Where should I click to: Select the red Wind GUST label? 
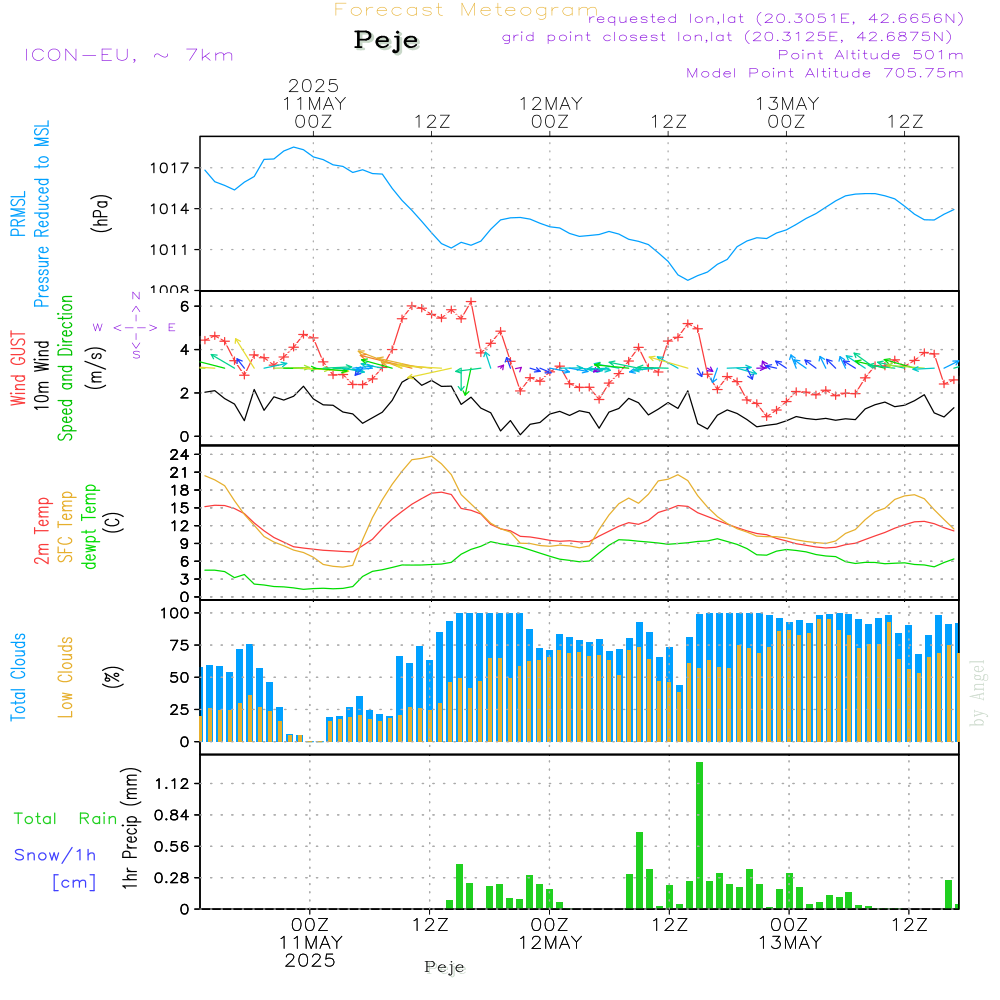point(18,372)
